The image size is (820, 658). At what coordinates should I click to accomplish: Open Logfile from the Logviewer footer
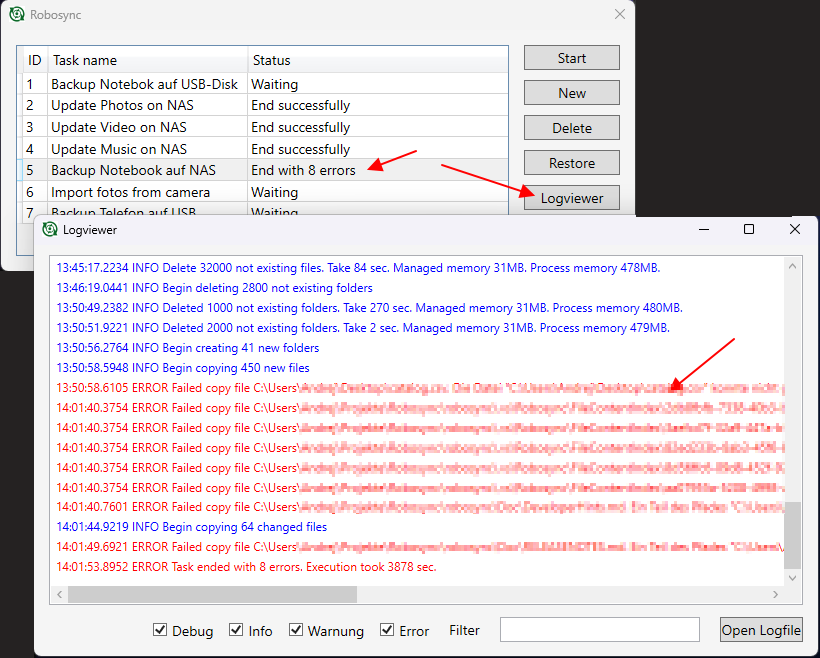point(761,630)
